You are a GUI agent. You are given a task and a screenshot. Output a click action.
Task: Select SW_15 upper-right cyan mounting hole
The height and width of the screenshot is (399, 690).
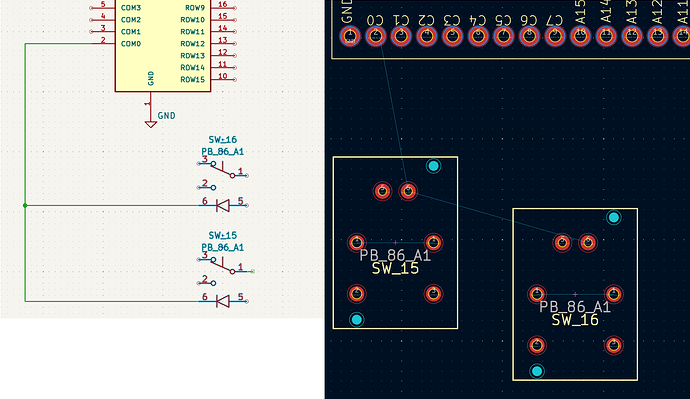[x=433, y=166]
